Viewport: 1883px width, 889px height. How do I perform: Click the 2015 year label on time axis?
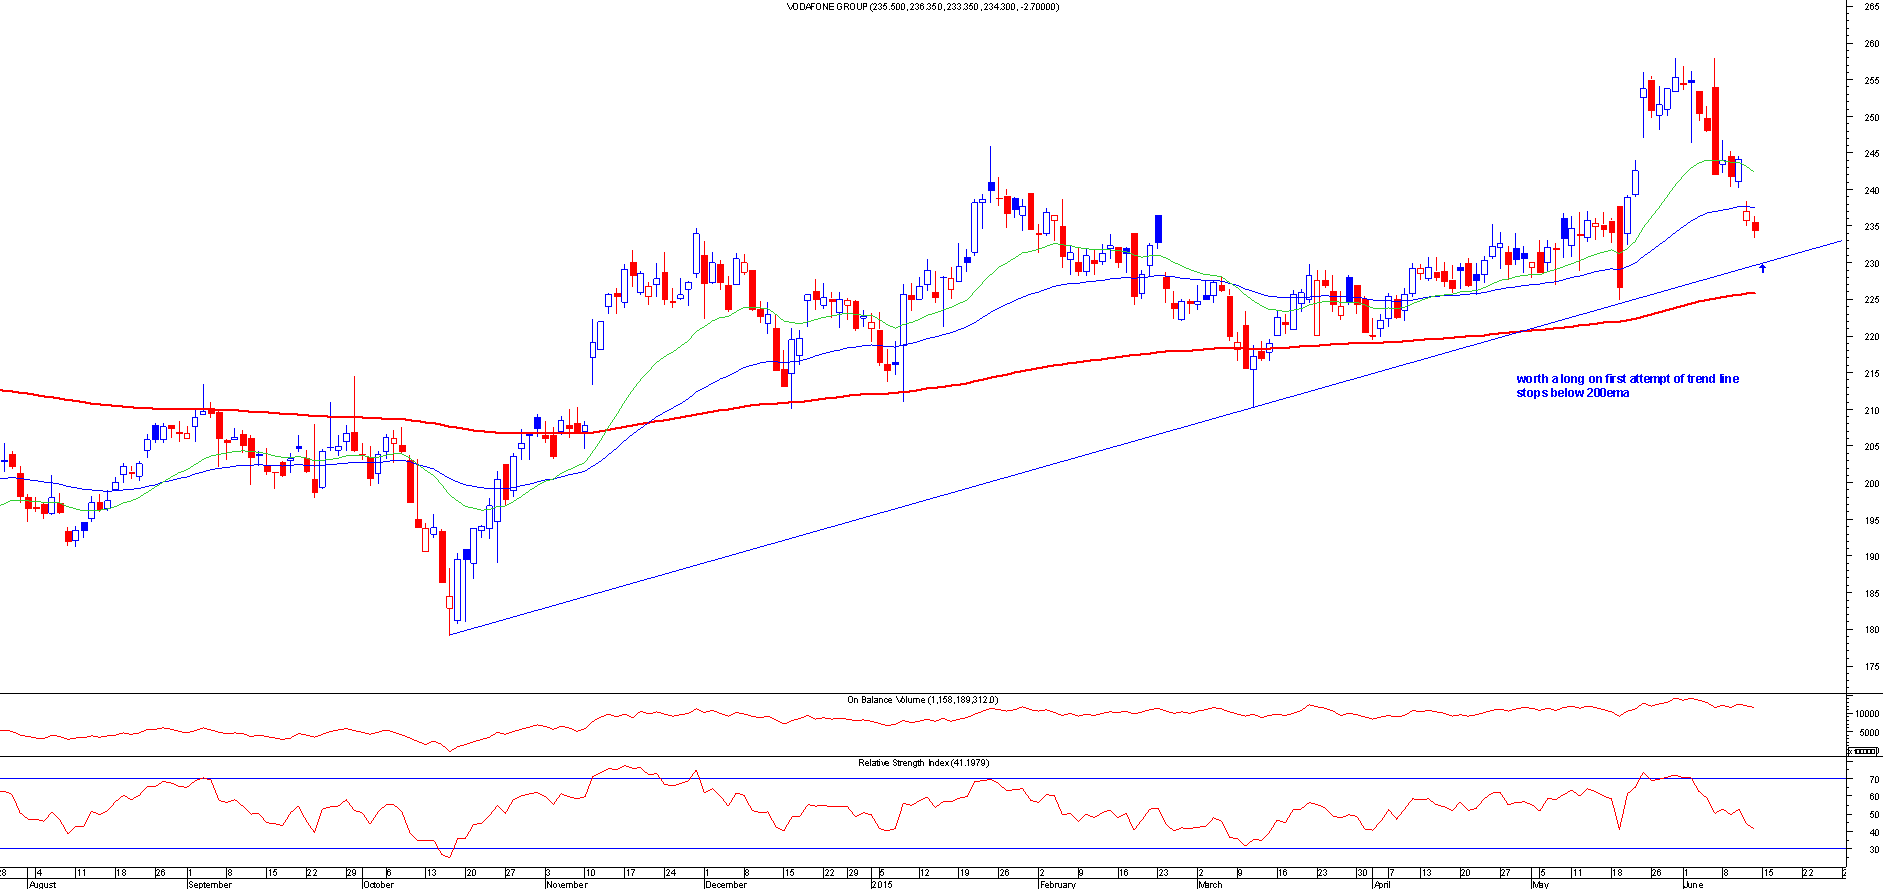click(882, 884)
